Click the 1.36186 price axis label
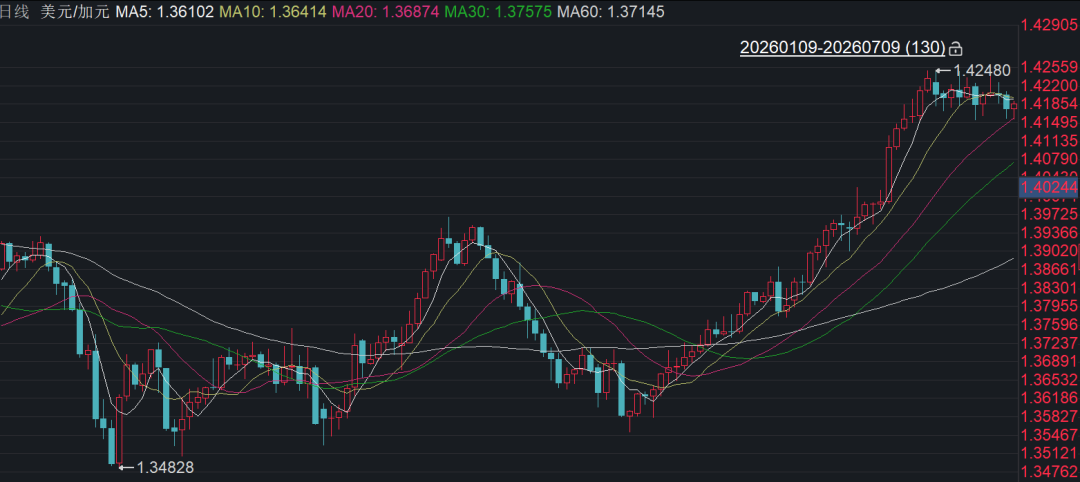 (x=1050, y=397)
